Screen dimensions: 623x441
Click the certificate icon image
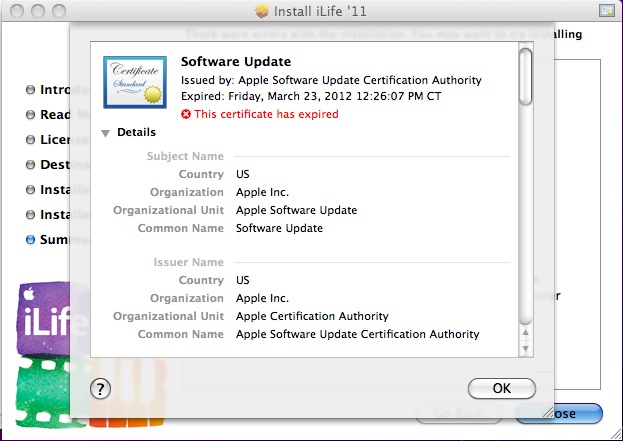(x=135, y=82)
